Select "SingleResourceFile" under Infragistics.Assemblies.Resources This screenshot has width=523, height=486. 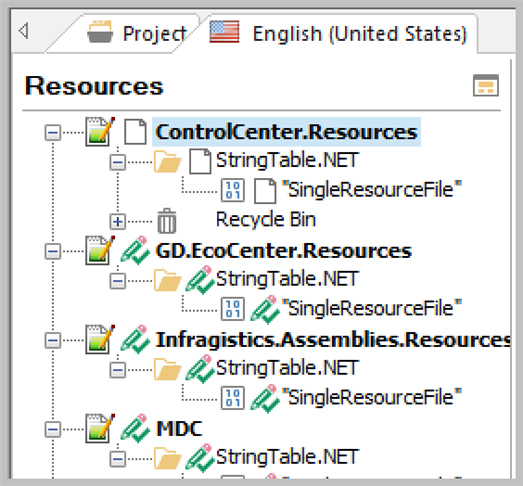[372, 397]
